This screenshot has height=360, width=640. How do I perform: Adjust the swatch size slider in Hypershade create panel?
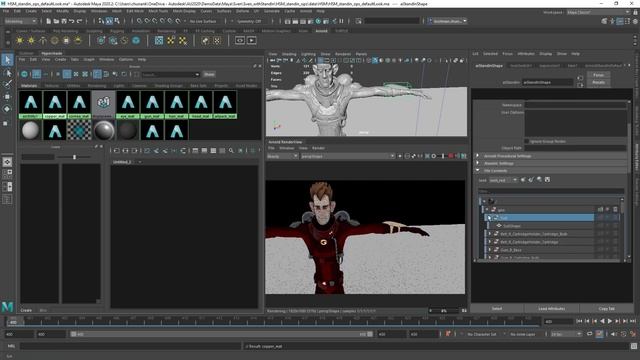[74, 157]
